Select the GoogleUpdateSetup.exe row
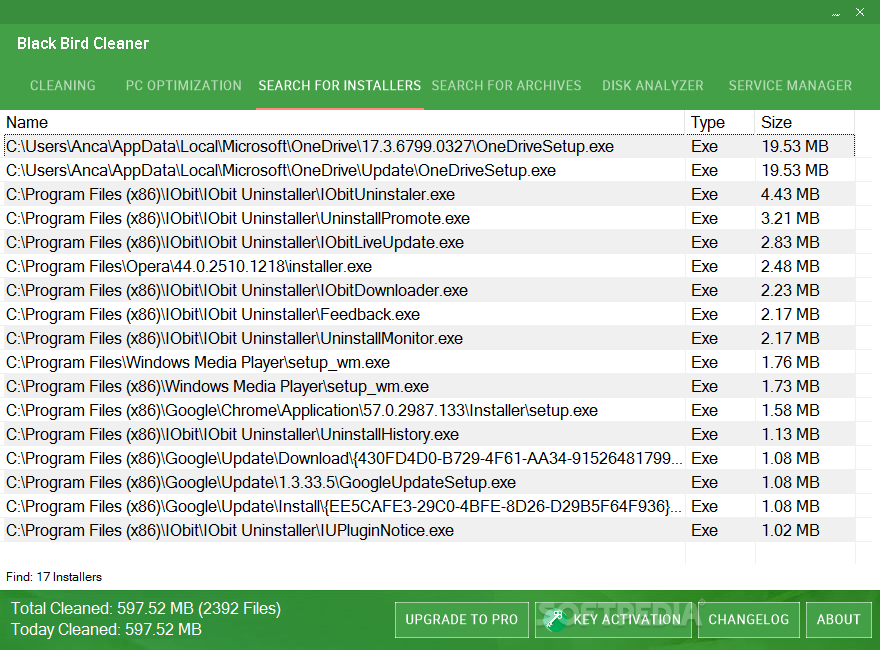Image resolution: width=880 pixels, height=650 pixels. (429, 483)
